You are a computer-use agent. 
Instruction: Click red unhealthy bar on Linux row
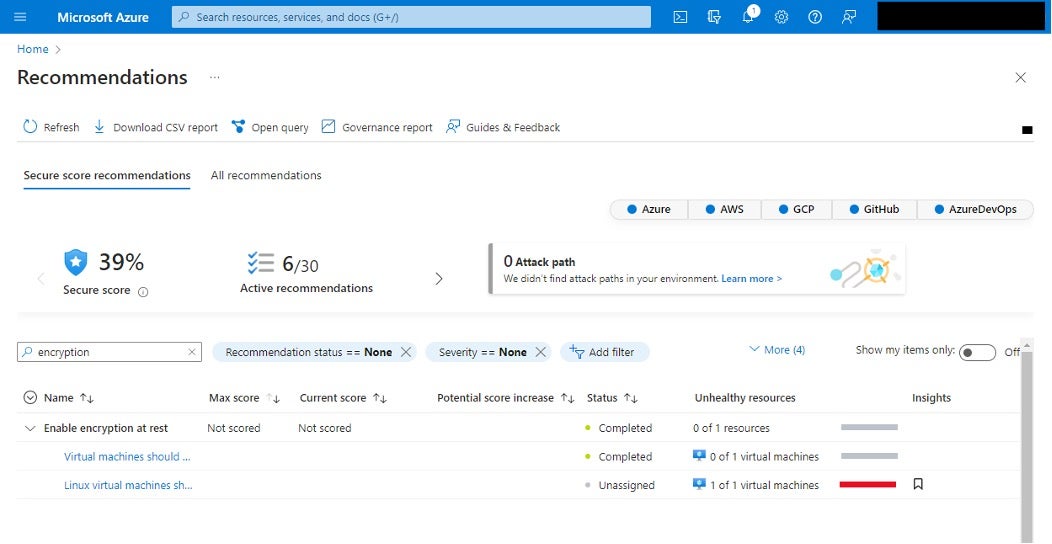[x=868, y=484]
